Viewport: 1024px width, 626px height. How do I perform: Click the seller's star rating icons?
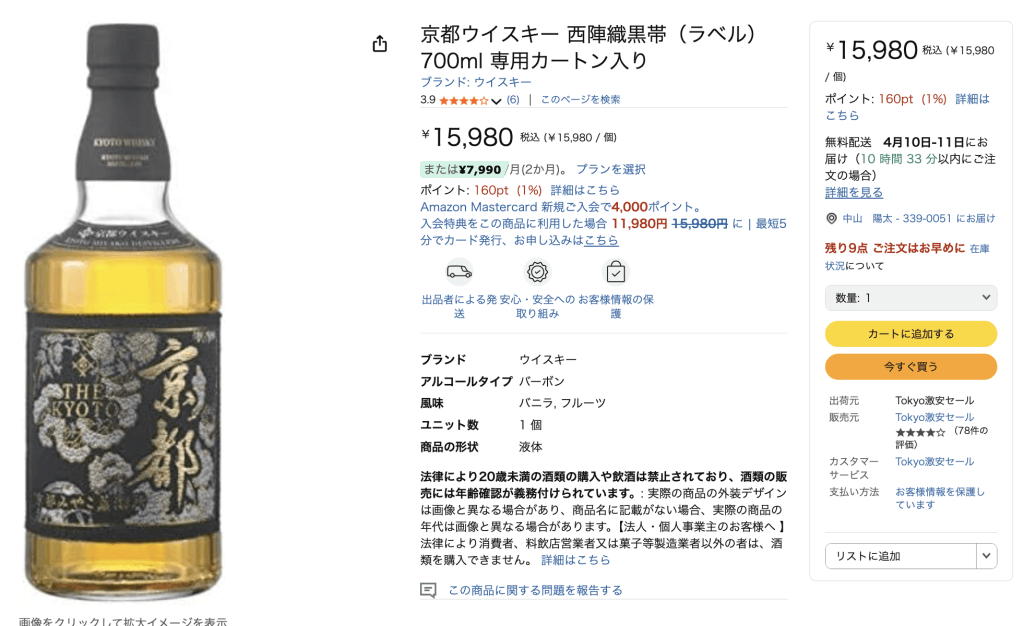[x=920, y=432]
